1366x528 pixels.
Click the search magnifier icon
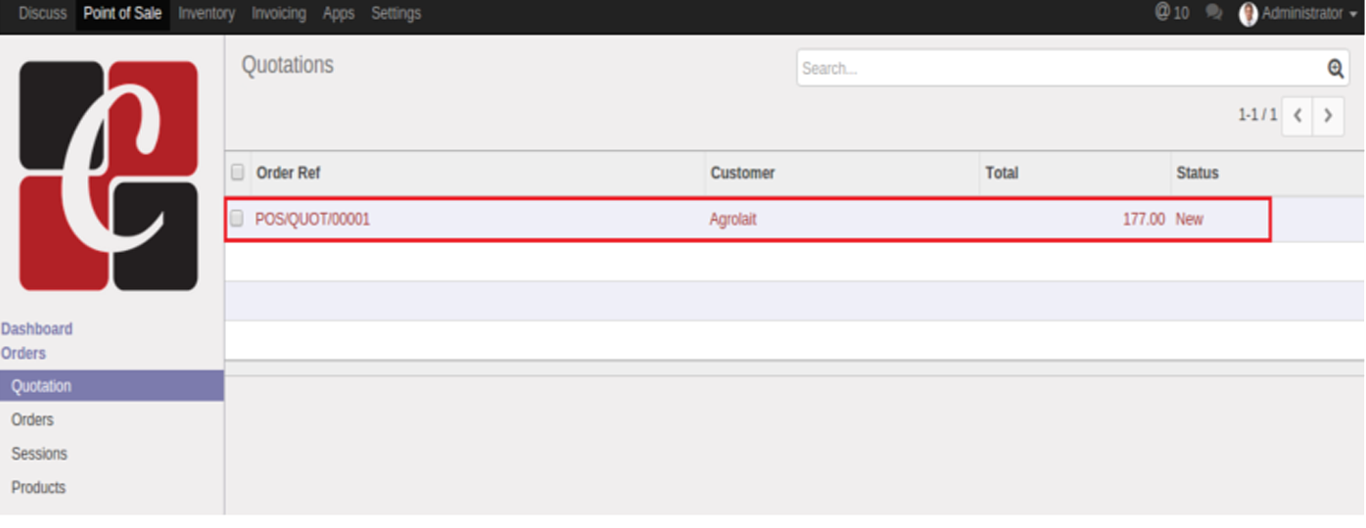[1335, 68]
